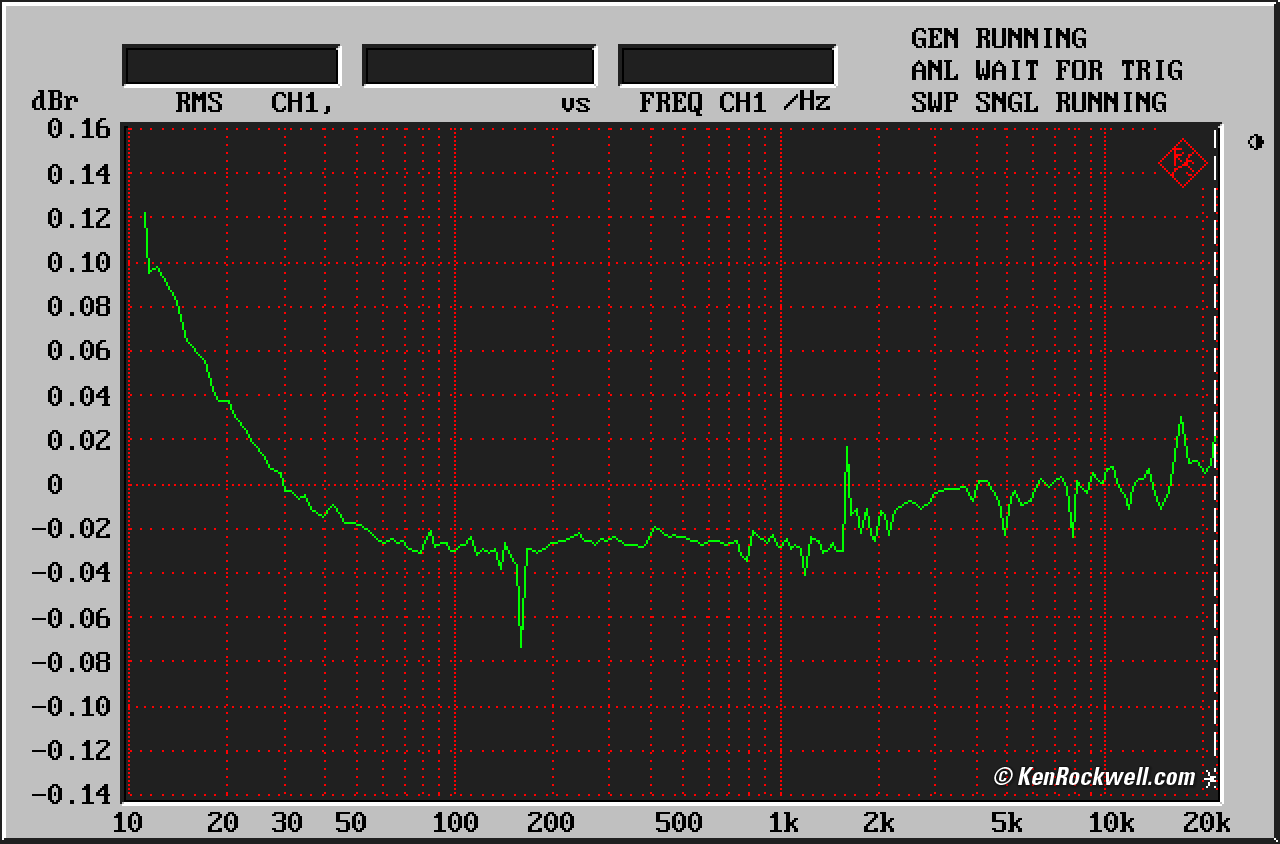Click the 20k frequency axis label
Screen dimensions: 1280x844
coord(1205,823)
